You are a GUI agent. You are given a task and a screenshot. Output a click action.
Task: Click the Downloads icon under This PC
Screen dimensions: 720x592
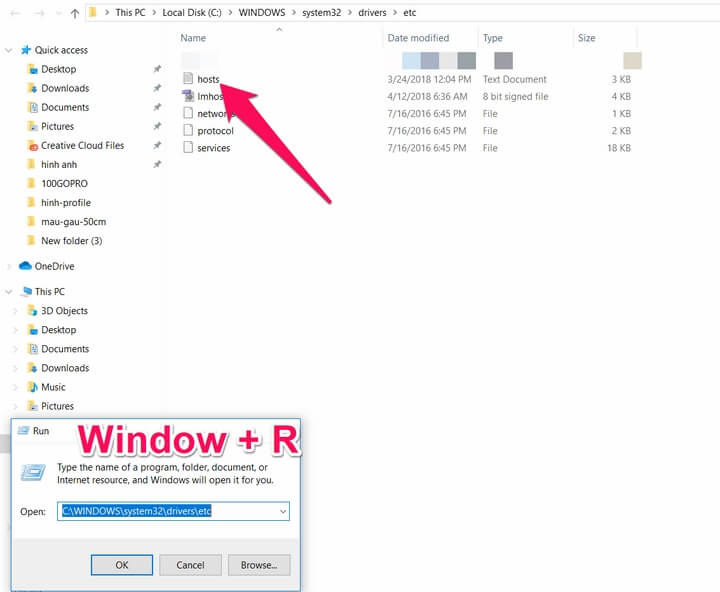[x=32, y=368]
